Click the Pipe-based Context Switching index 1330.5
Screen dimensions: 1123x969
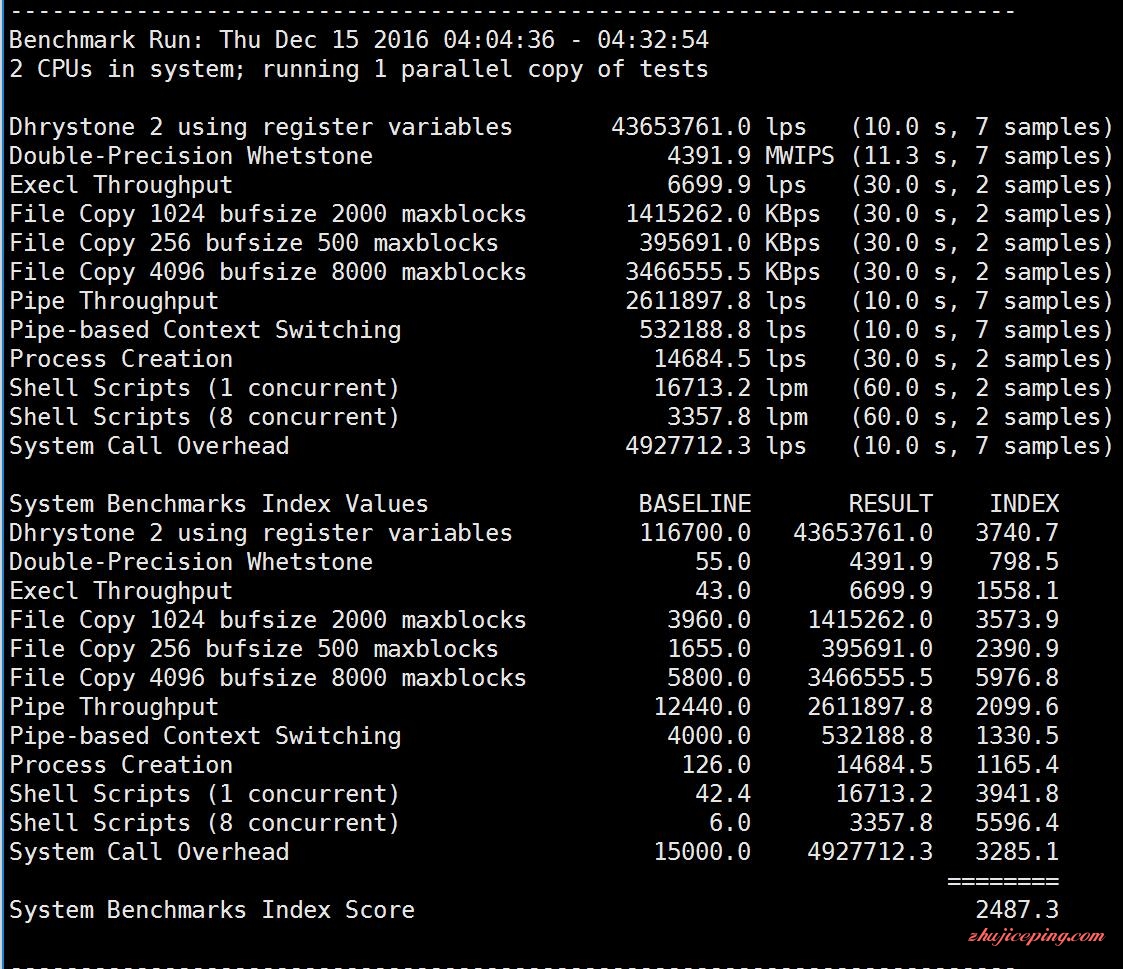tap(1016, 736)
